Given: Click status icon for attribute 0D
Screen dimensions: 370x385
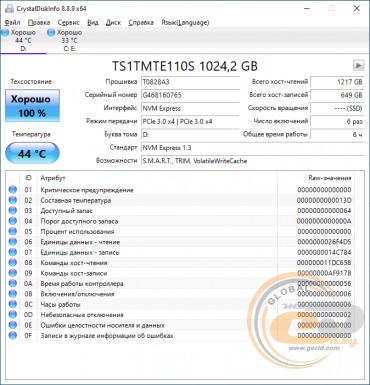Looking at the screenshot, I should pyautogui.click(x=13, y=314).
